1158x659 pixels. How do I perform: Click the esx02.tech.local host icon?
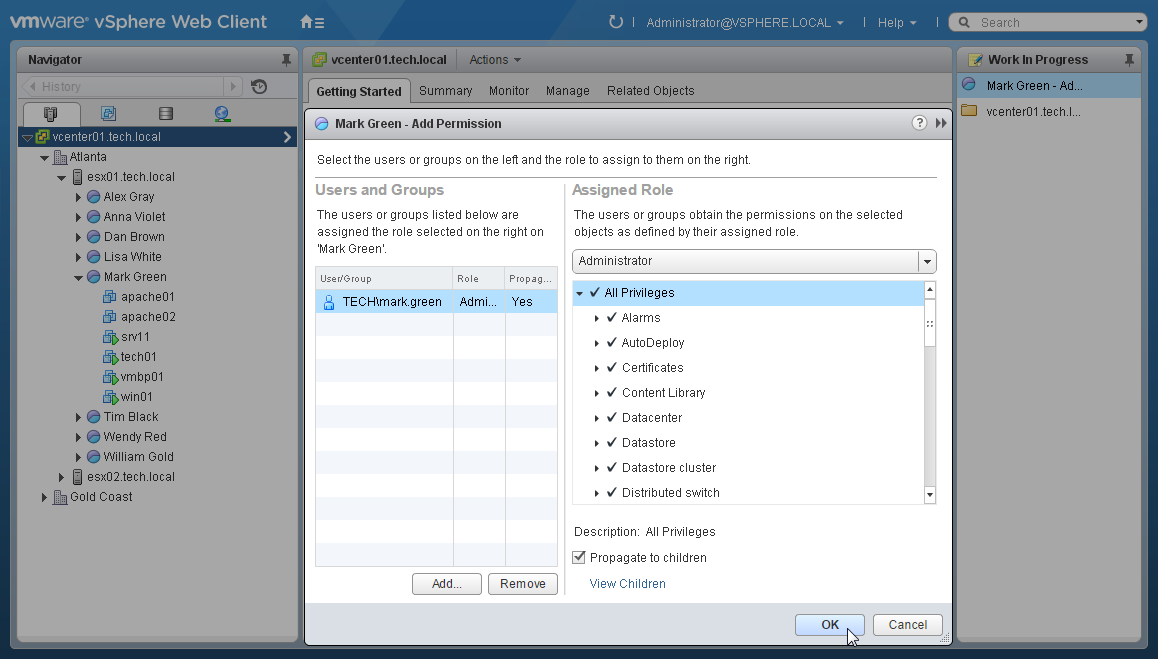(x=78, y=477)
